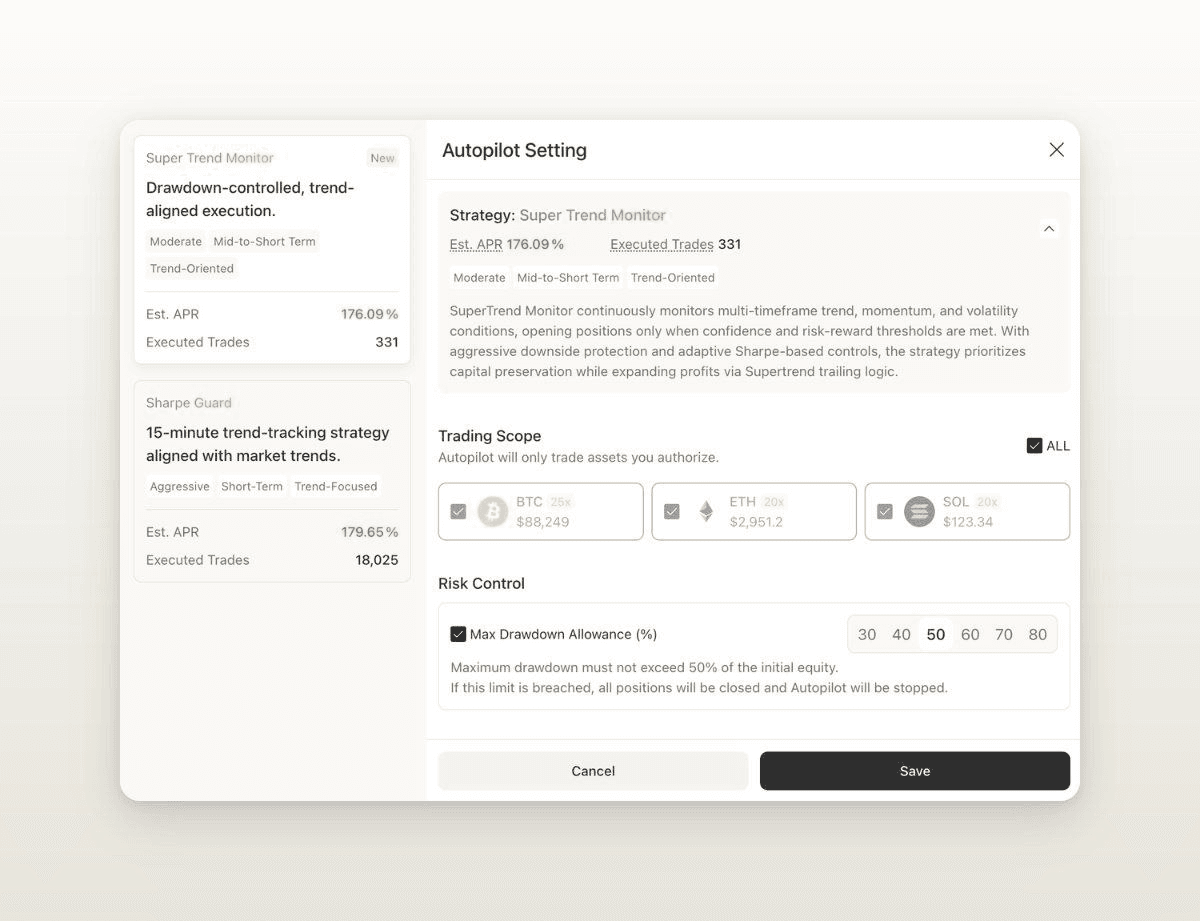Uncheck the BTC asset checkbox
This screenshot has width=1200, height=921.
[458, 512]
